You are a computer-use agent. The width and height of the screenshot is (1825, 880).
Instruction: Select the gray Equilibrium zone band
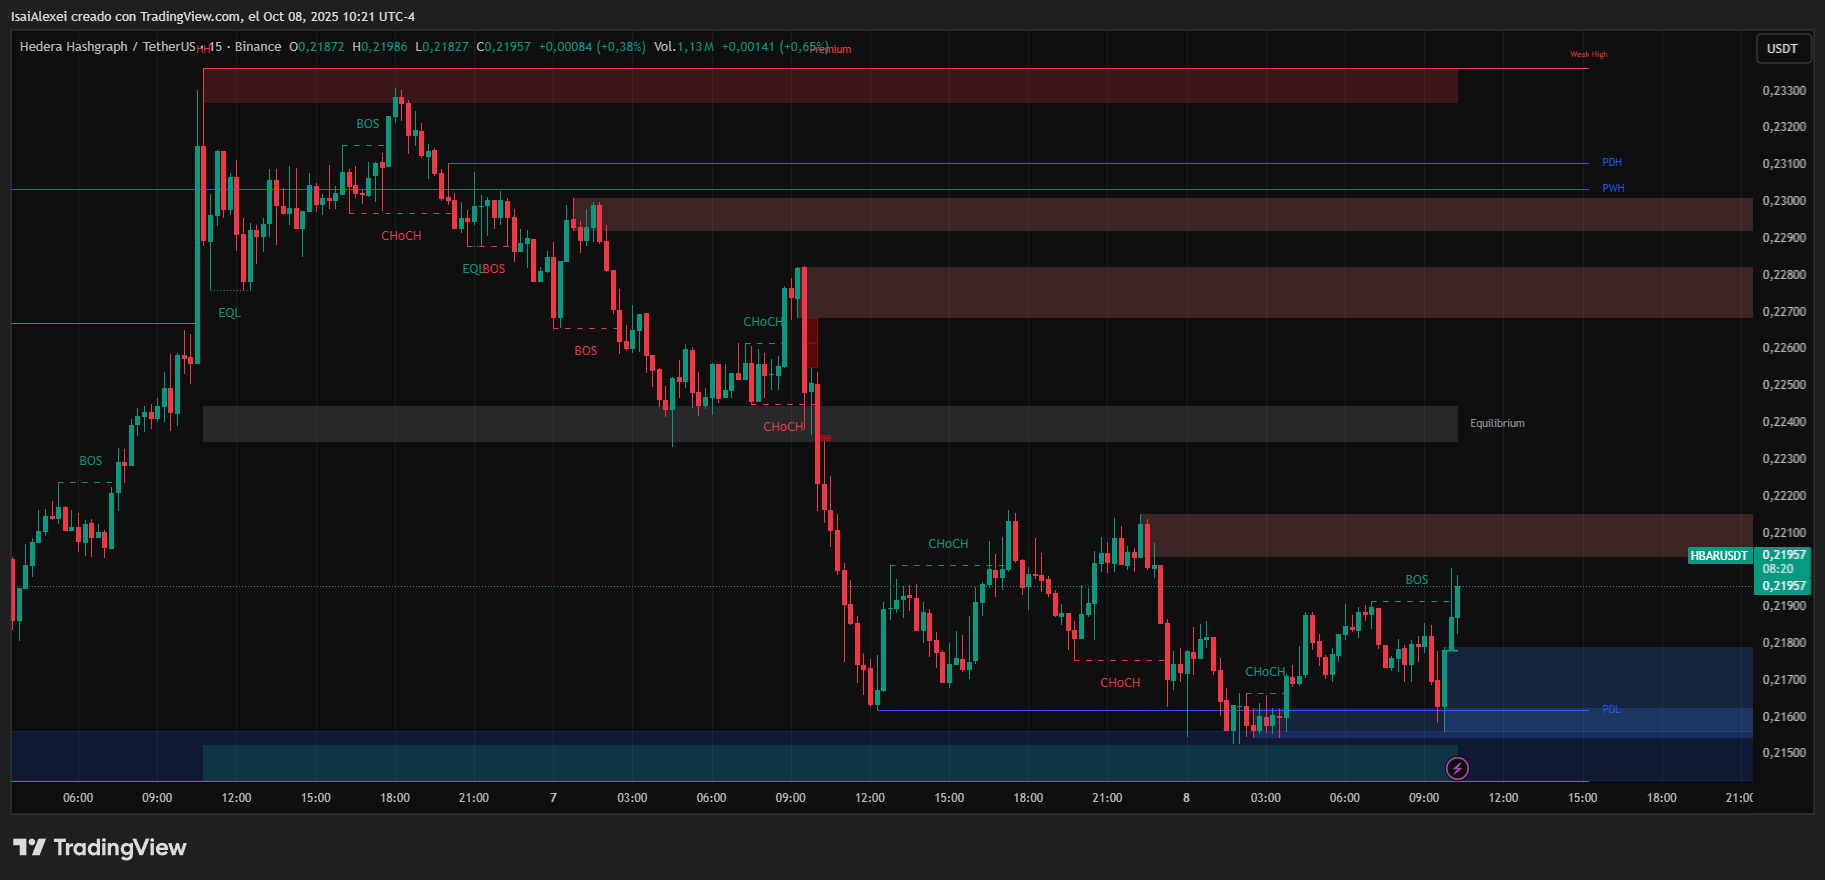(x=830, y=424)
